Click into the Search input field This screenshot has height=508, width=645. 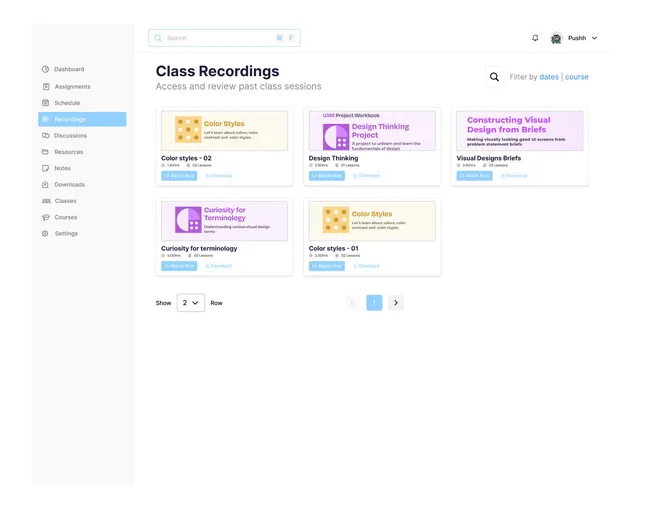pos(224,38)
